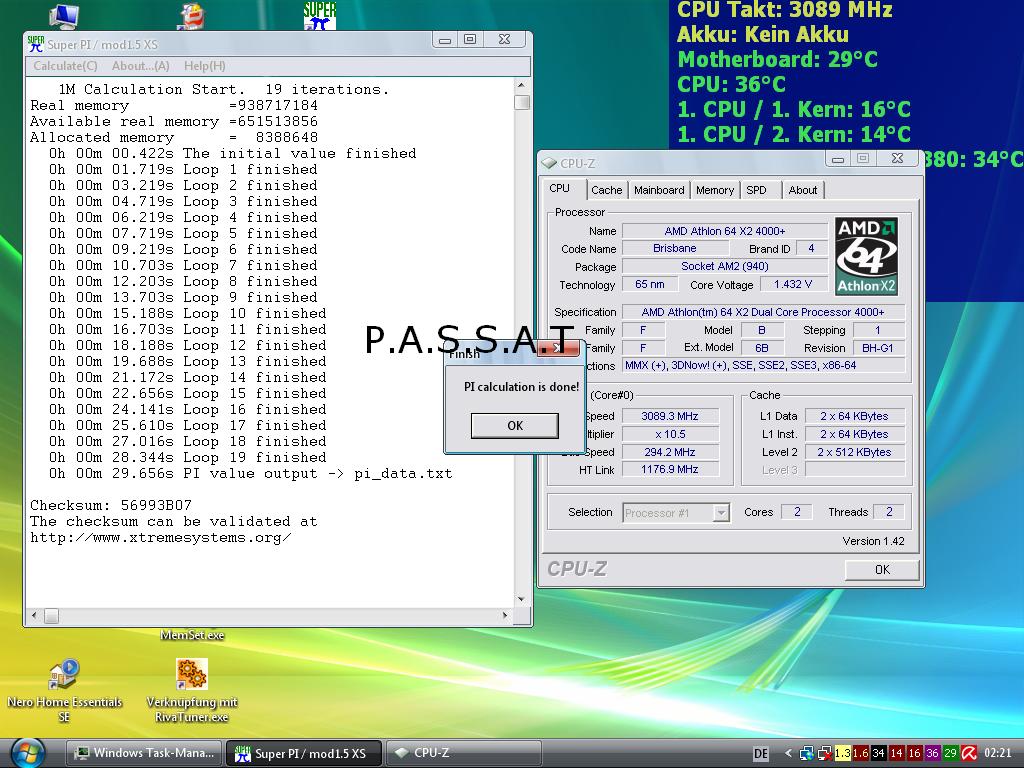Close the Finish dialog with X
Viewport: 1024px width, 768px height.
point(557,348)
